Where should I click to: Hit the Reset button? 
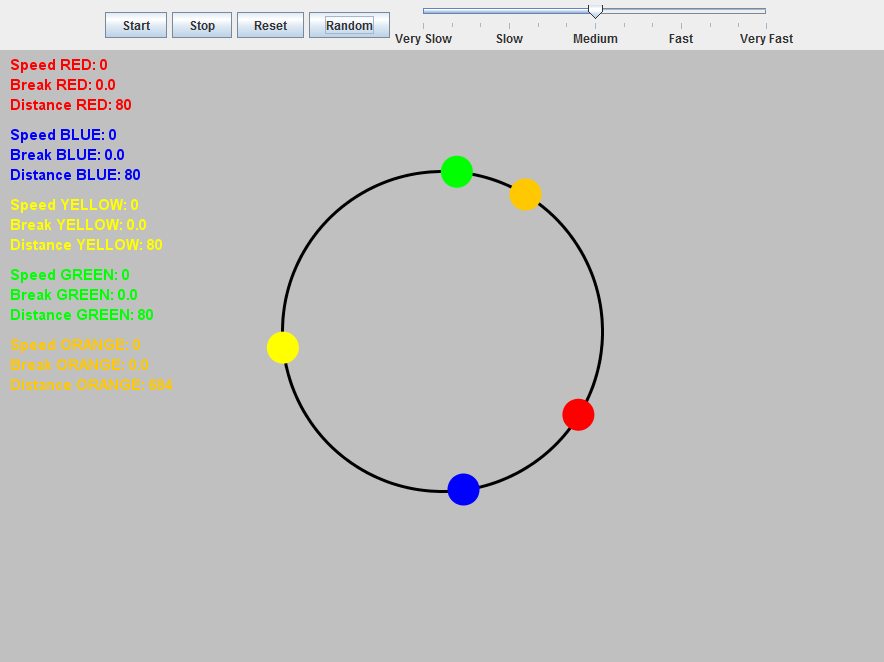pyautogui.click(x=270, y=25)
